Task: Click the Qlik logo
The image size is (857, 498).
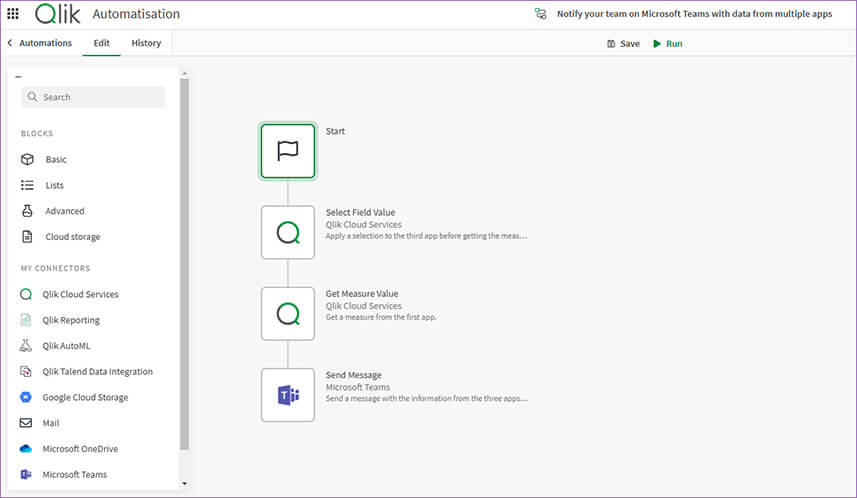Action: pos(58,14)
